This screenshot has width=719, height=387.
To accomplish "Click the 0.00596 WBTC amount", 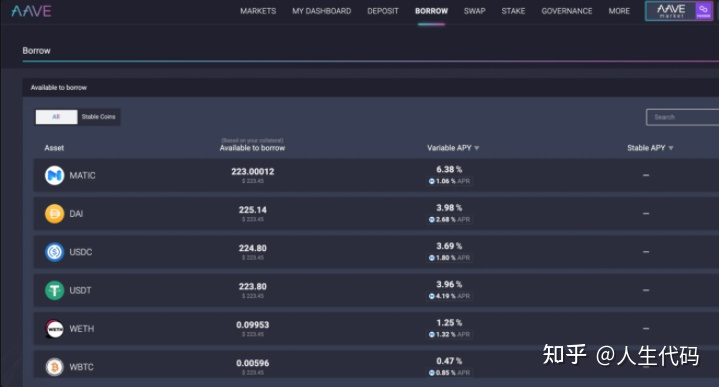I will click(253, 363).
